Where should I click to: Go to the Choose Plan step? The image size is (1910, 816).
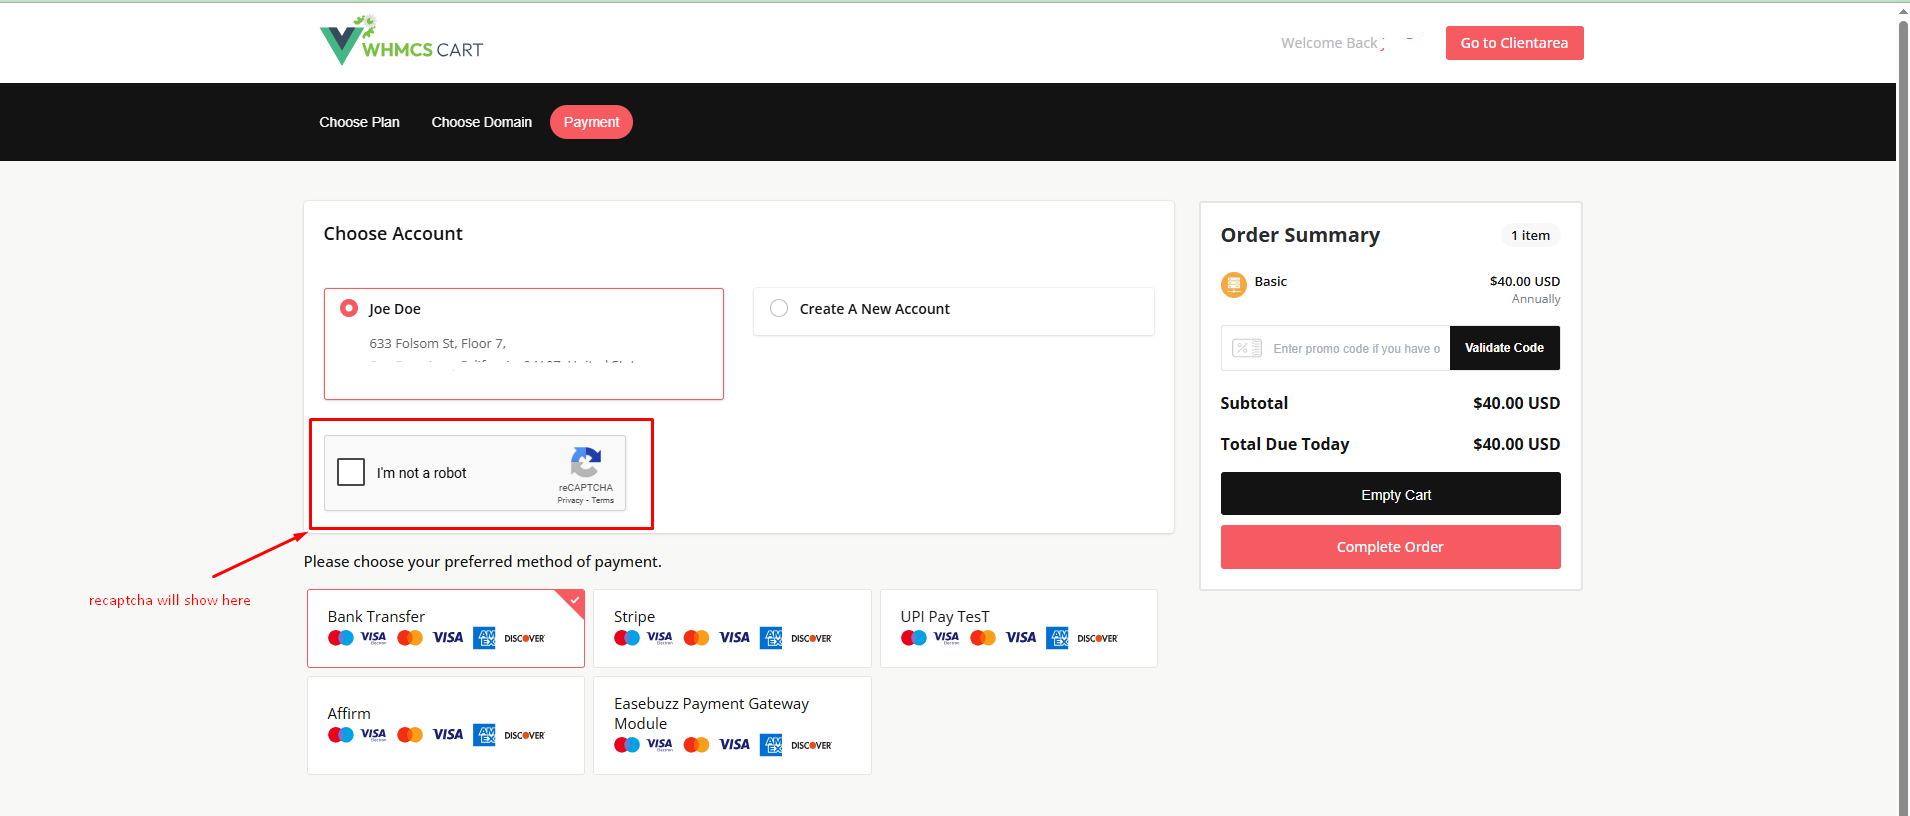(359, 122)
